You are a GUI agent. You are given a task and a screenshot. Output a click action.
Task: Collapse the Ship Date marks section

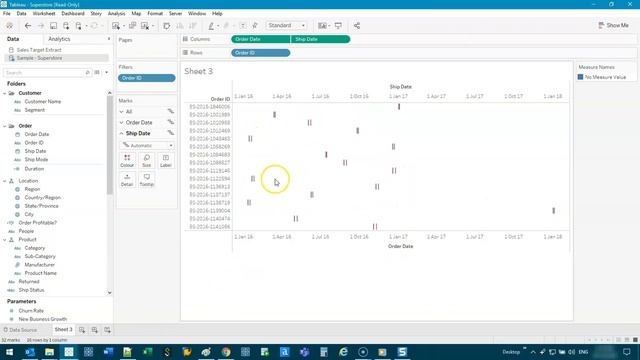coord(122,133)
